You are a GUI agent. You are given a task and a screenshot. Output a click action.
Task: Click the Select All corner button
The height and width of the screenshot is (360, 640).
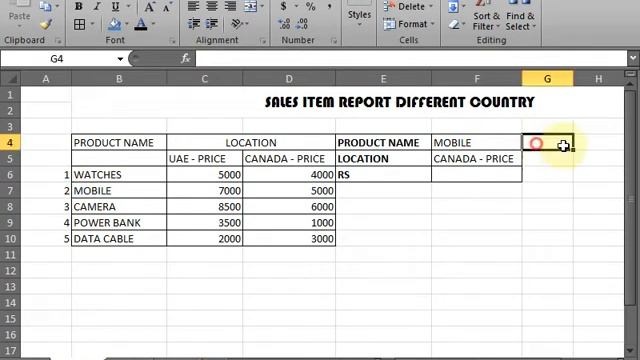[11, 78]
